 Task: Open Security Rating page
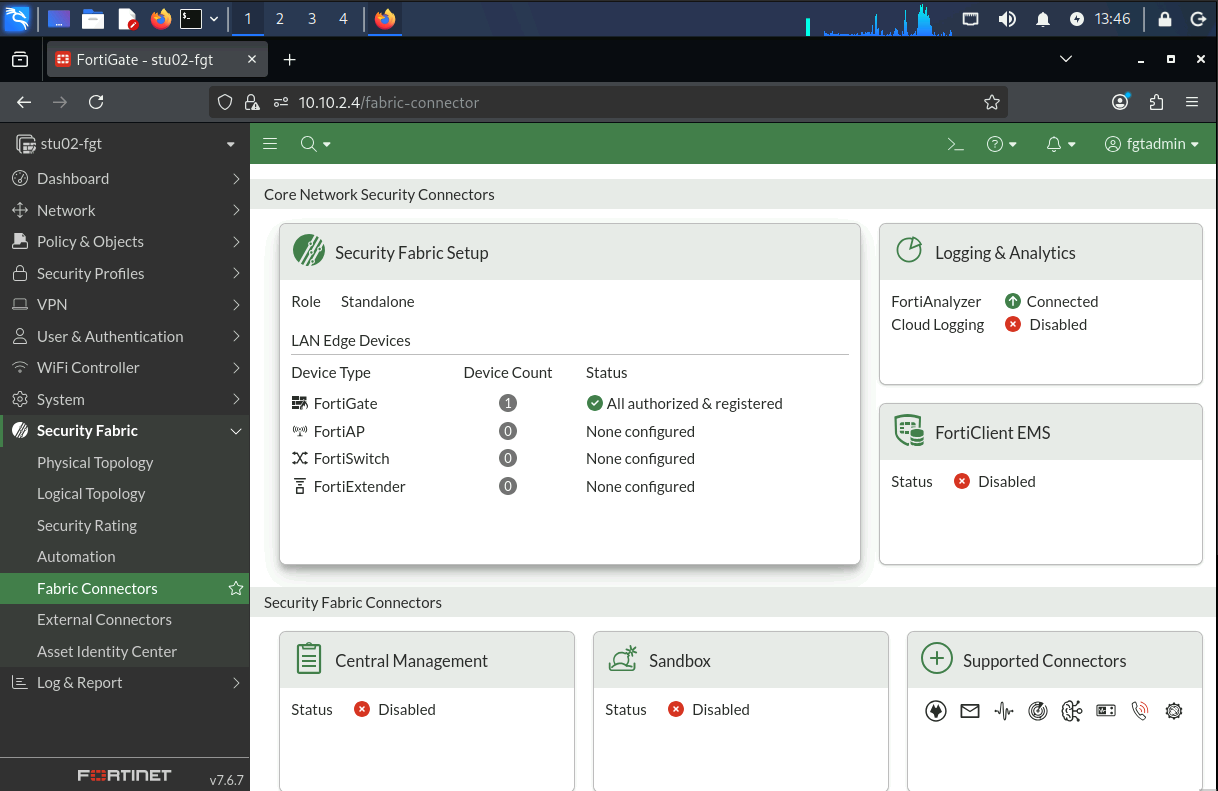(87, 525)
